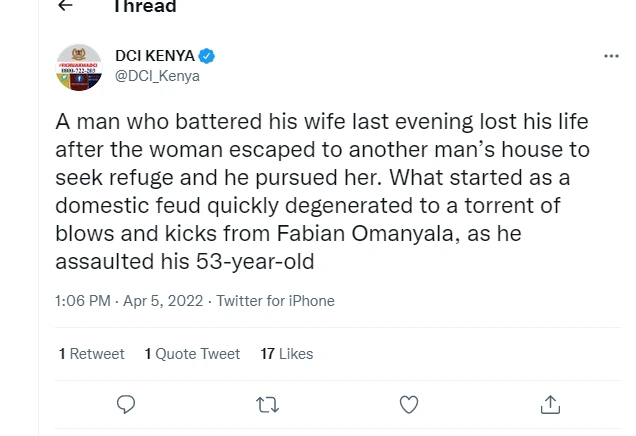Open DCI Kenya profile picture
The width and height of the screenshot is (636, 436).
(x=78, y=68)
